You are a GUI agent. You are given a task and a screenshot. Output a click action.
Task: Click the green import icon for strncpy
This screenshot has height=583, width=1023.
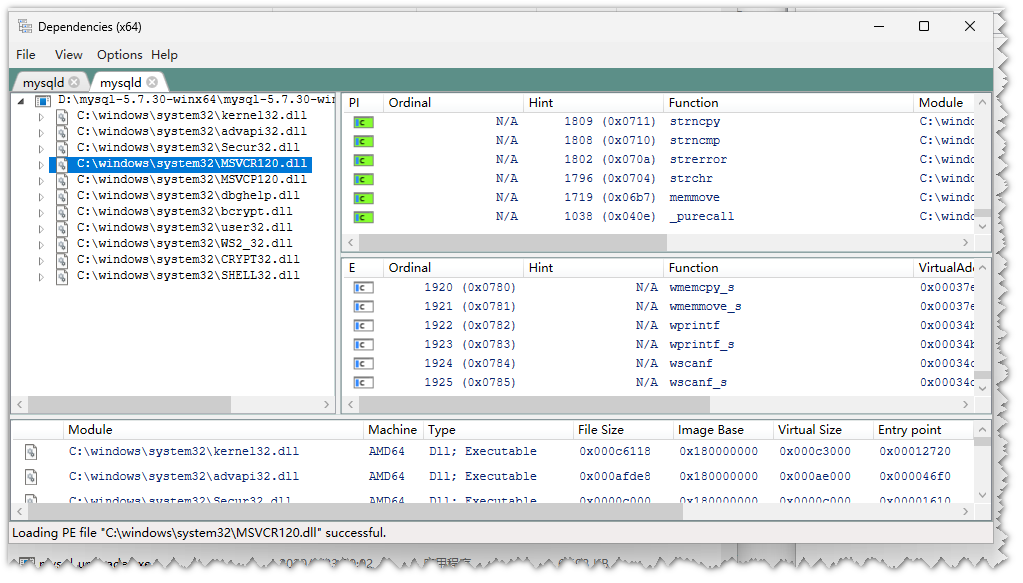click(363, 122)
